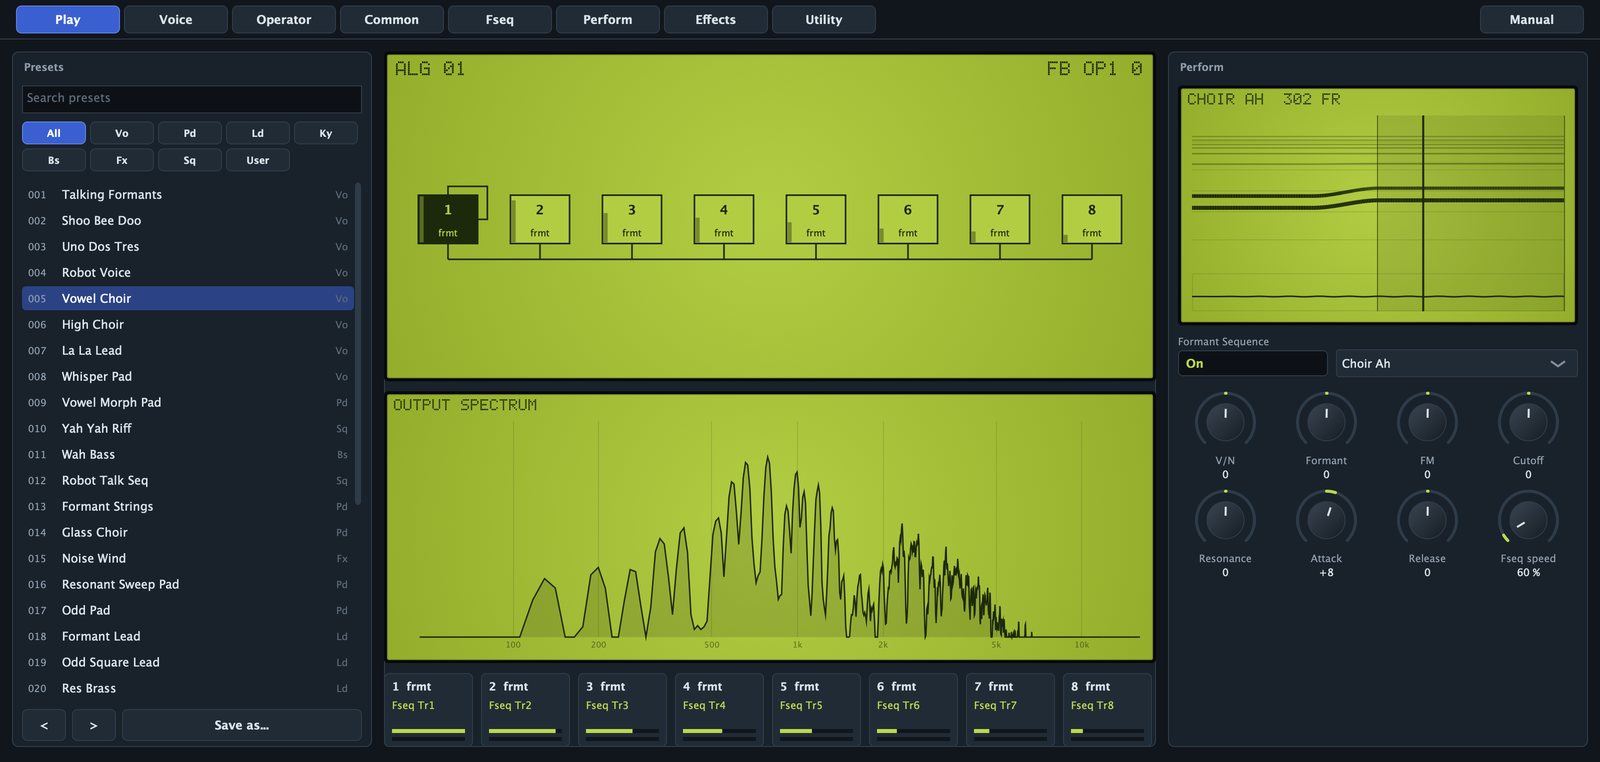The image size is (1600, 762).
Task: Click the Attack knob
Action: tap(1326, 519)
